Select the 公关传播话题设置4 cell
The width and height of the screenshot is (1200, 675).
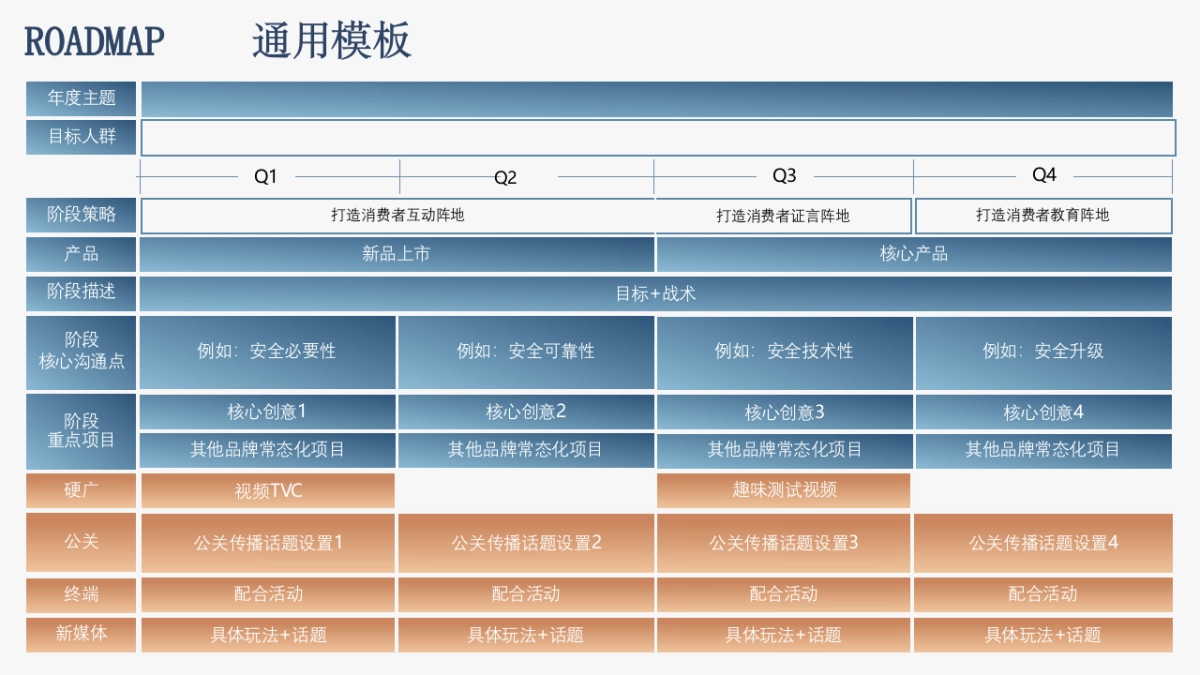pyautogui.click(x=1043, y=543)
